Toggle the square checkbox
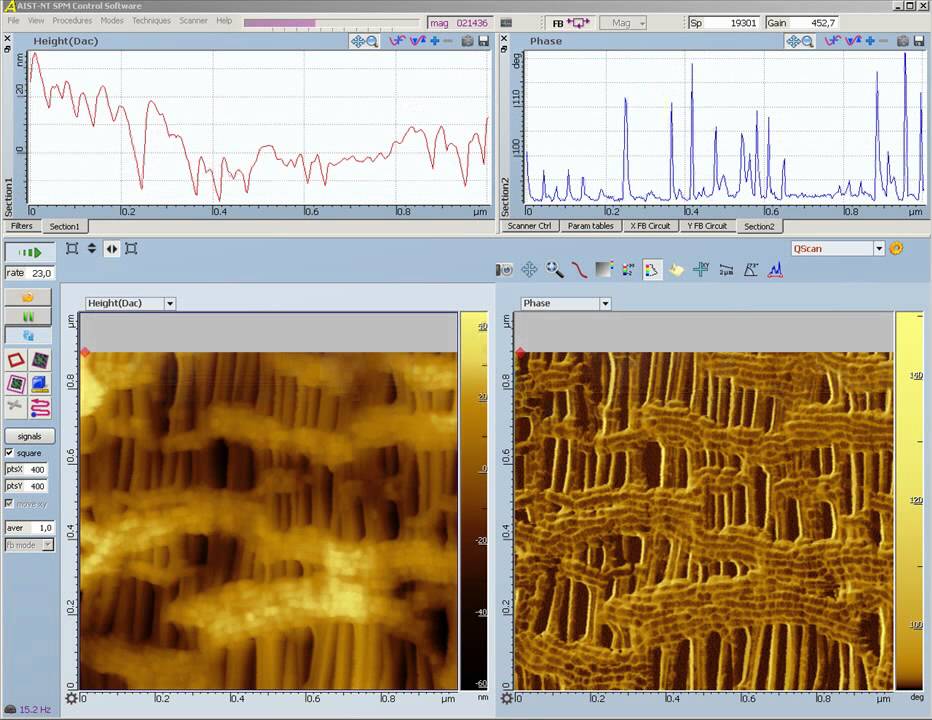This screenshot has width=932, height=720. [9, 452]
